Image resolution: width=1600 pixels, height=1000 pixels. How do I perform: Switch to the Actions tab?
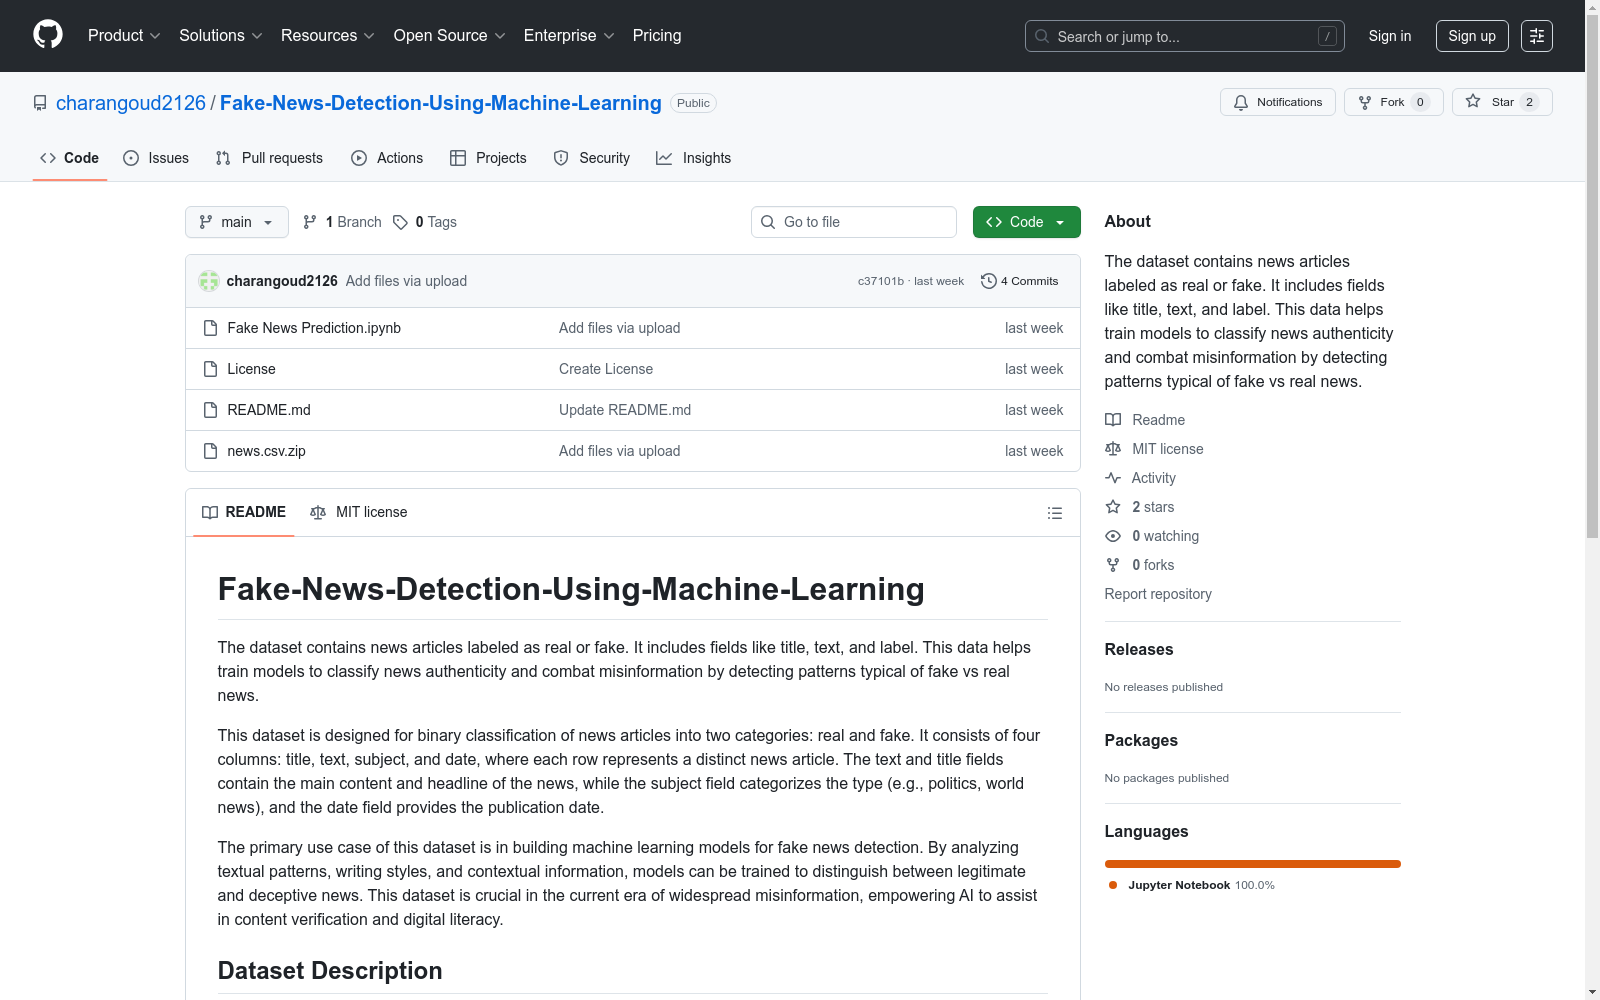[387, 158]
